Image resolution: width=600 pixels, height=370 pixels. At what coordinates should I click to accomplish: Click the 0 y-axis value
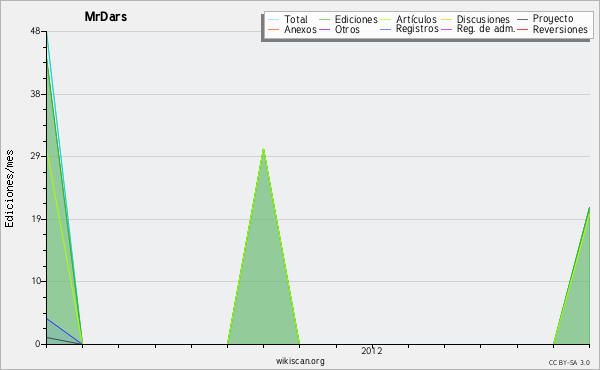[38, 344]
